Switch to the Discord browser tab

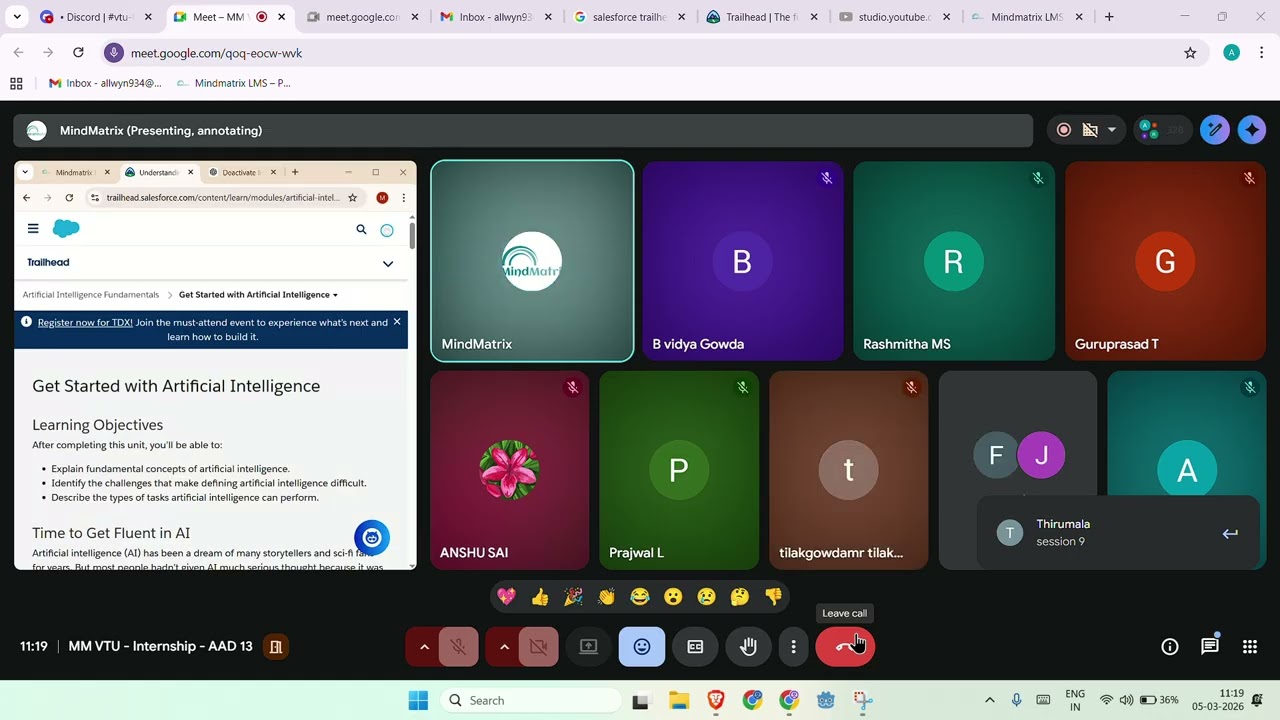(x=97, y=17)
